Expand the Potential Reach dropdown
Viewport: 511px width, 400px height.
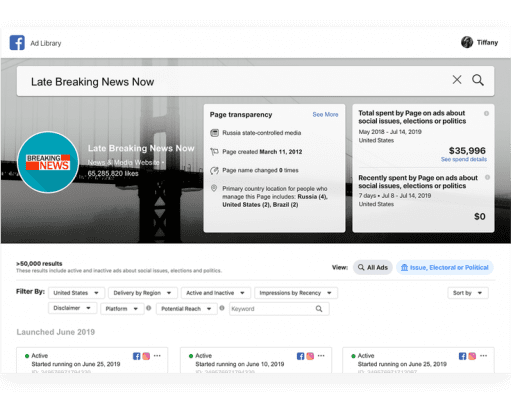tap(187, 309)
